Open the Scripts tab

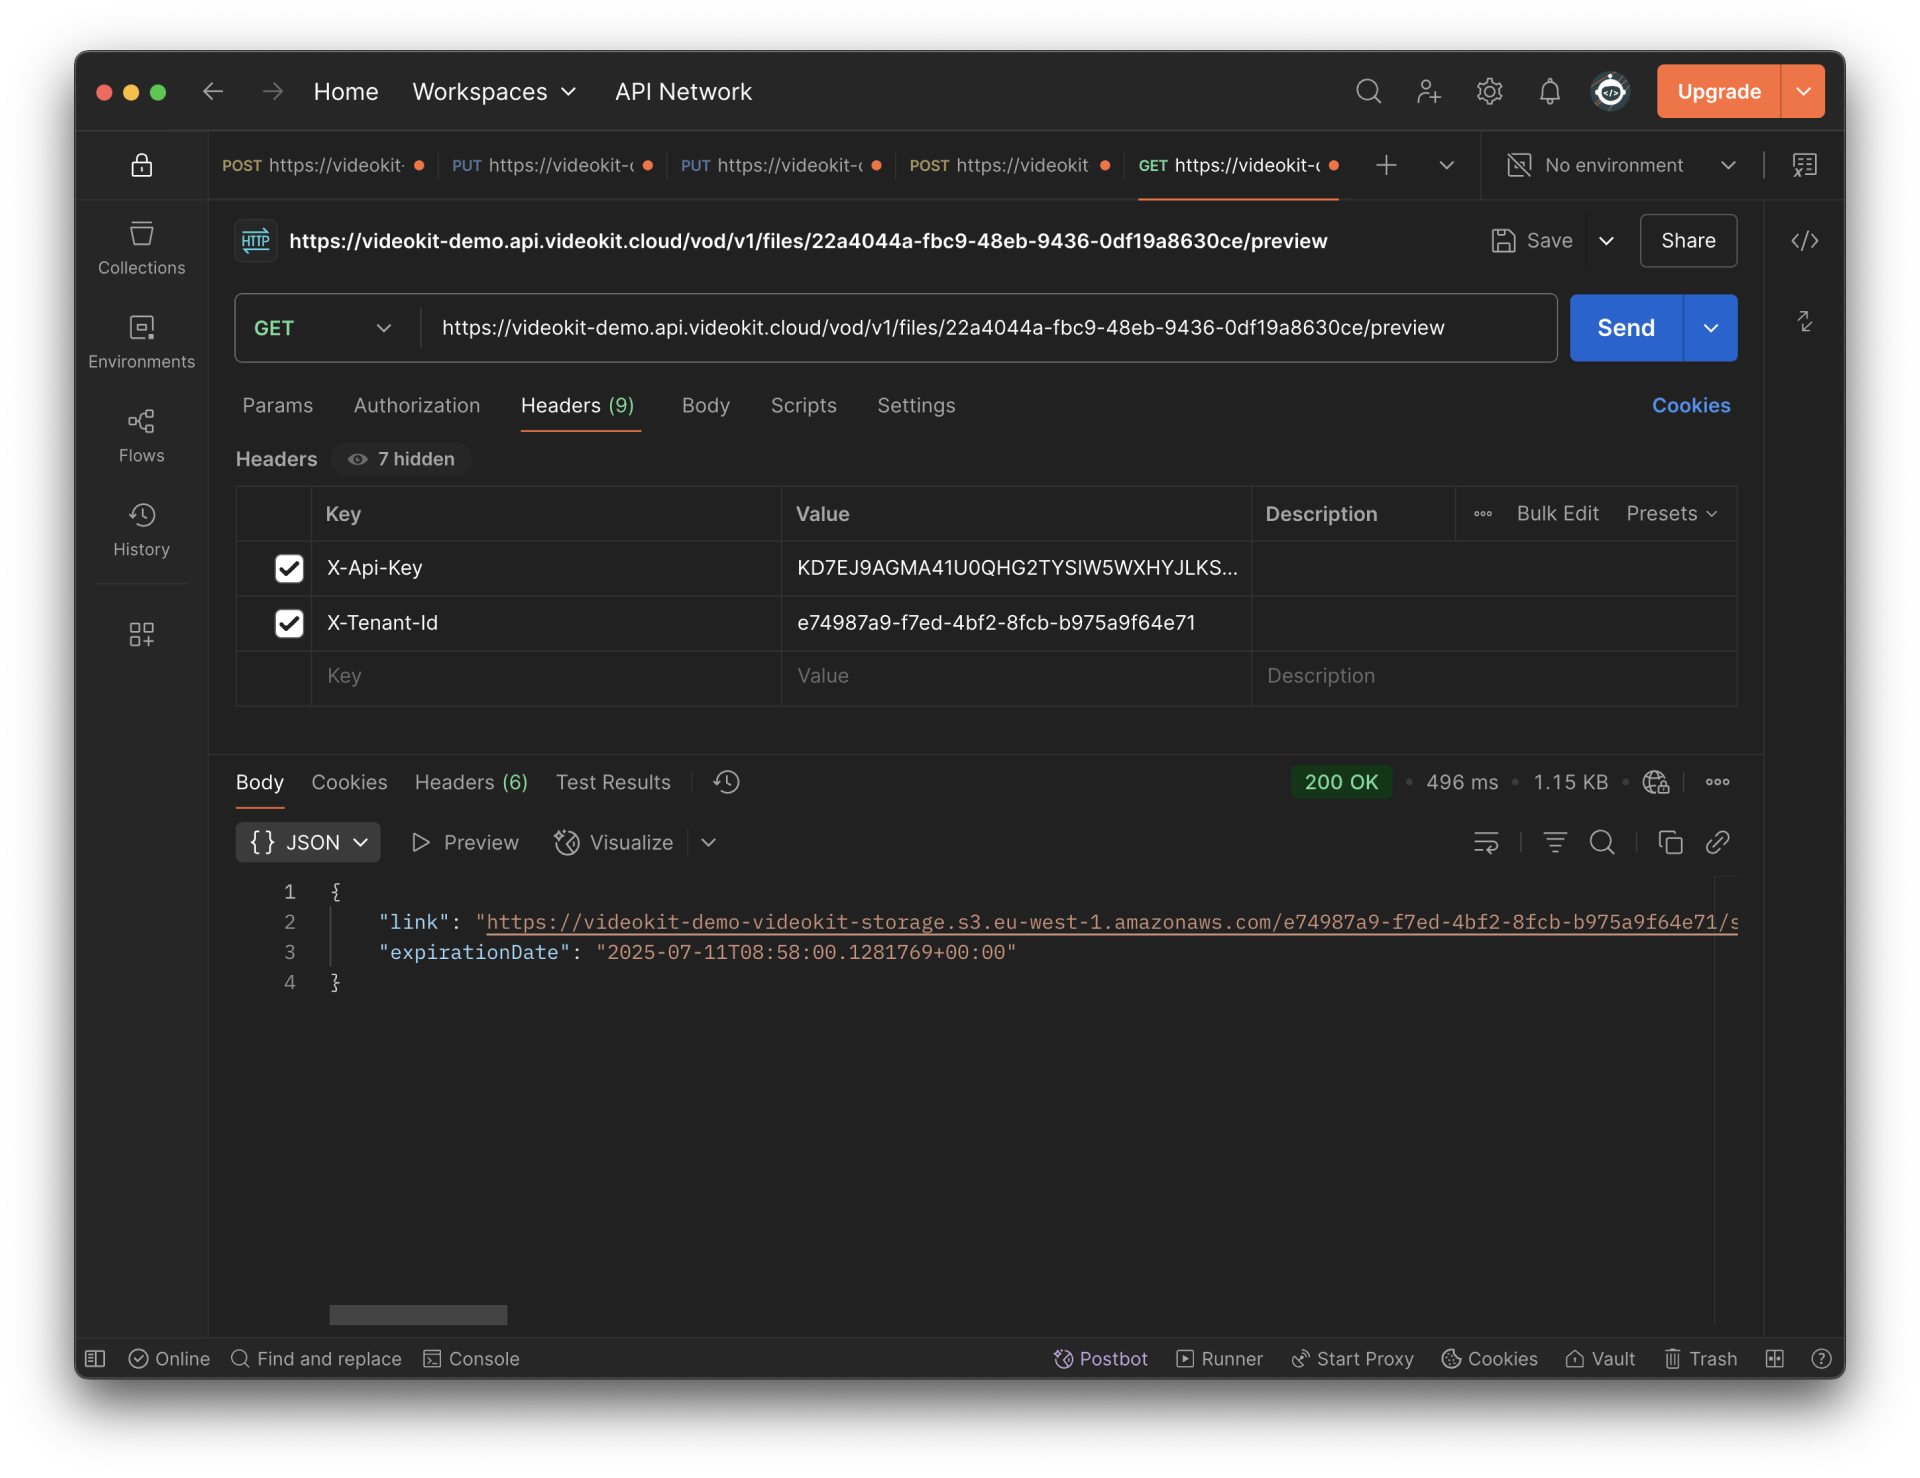pos(803,405)
